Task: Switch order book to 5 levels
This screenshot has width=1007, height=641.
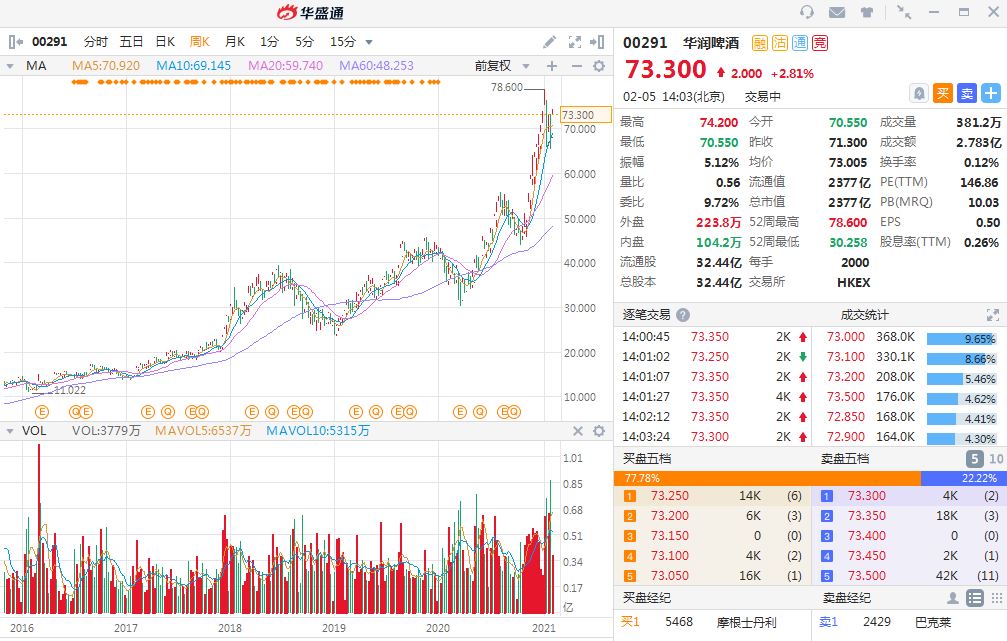Action: tap(973, 458)
